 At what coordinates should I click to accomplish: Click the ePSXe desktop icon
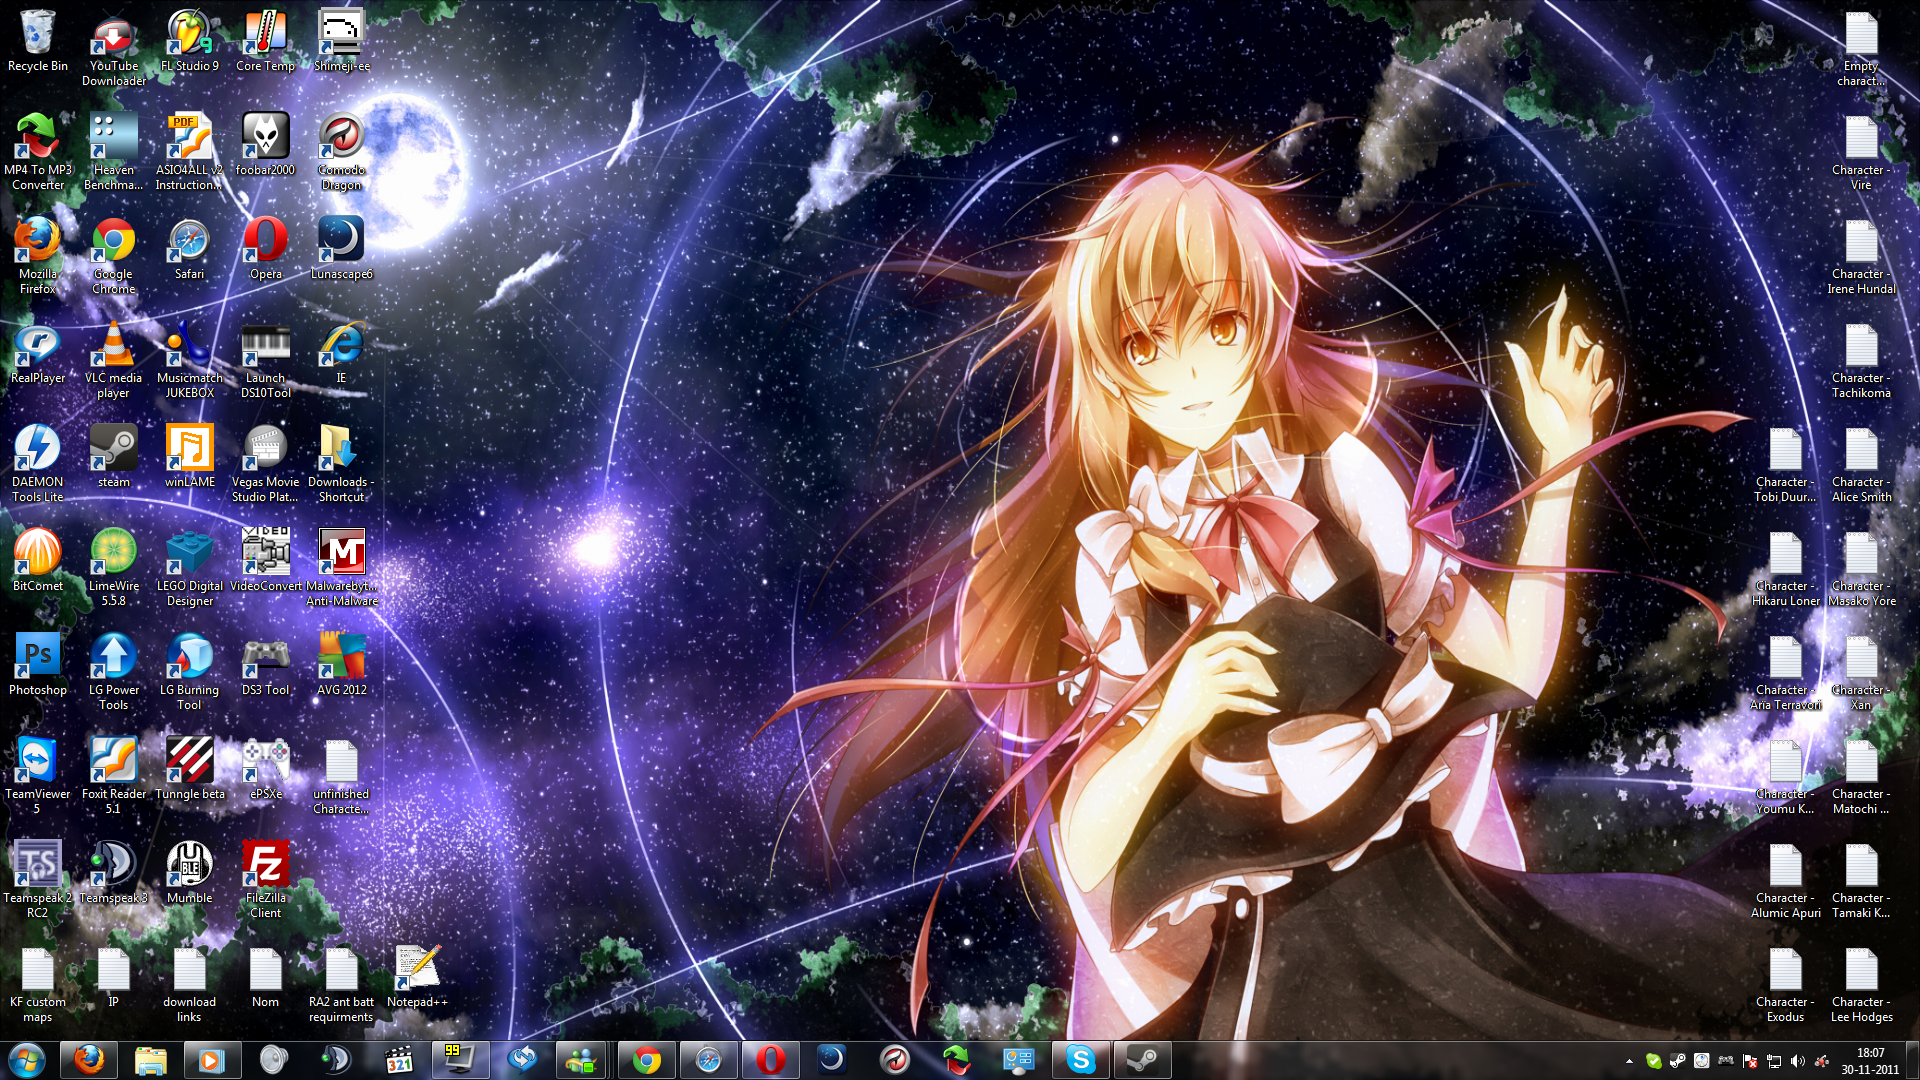266,768
